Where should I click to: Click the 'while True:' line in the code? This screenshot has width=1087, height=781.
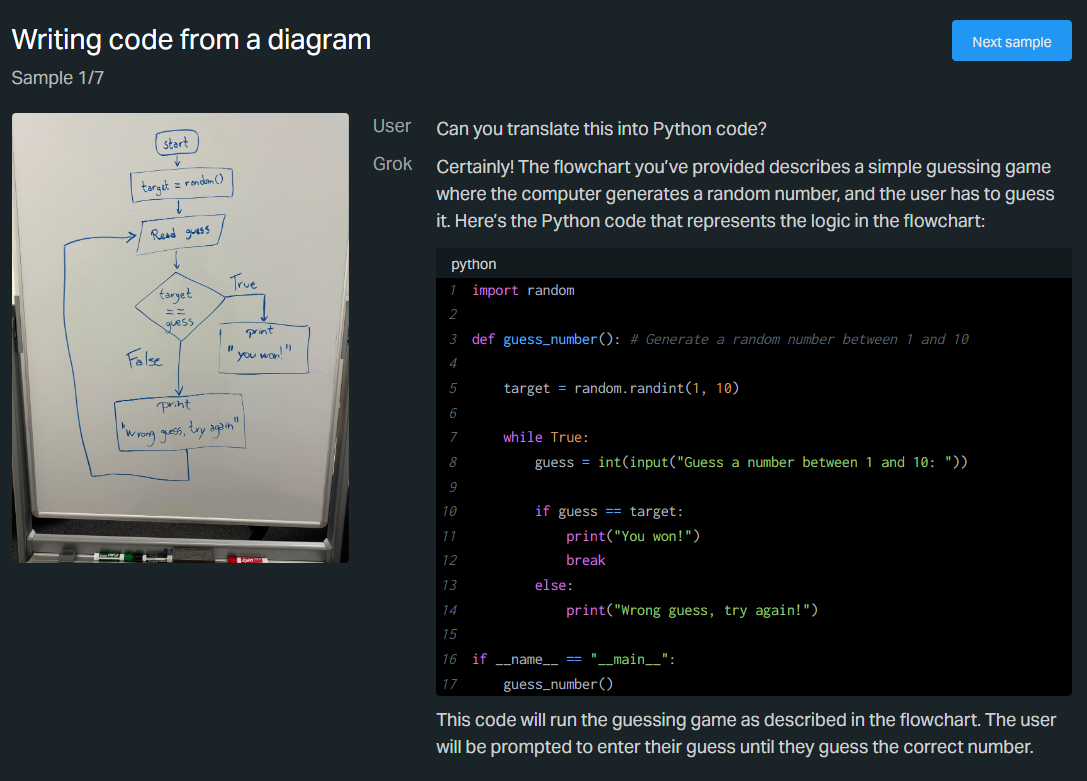[546, 437]
